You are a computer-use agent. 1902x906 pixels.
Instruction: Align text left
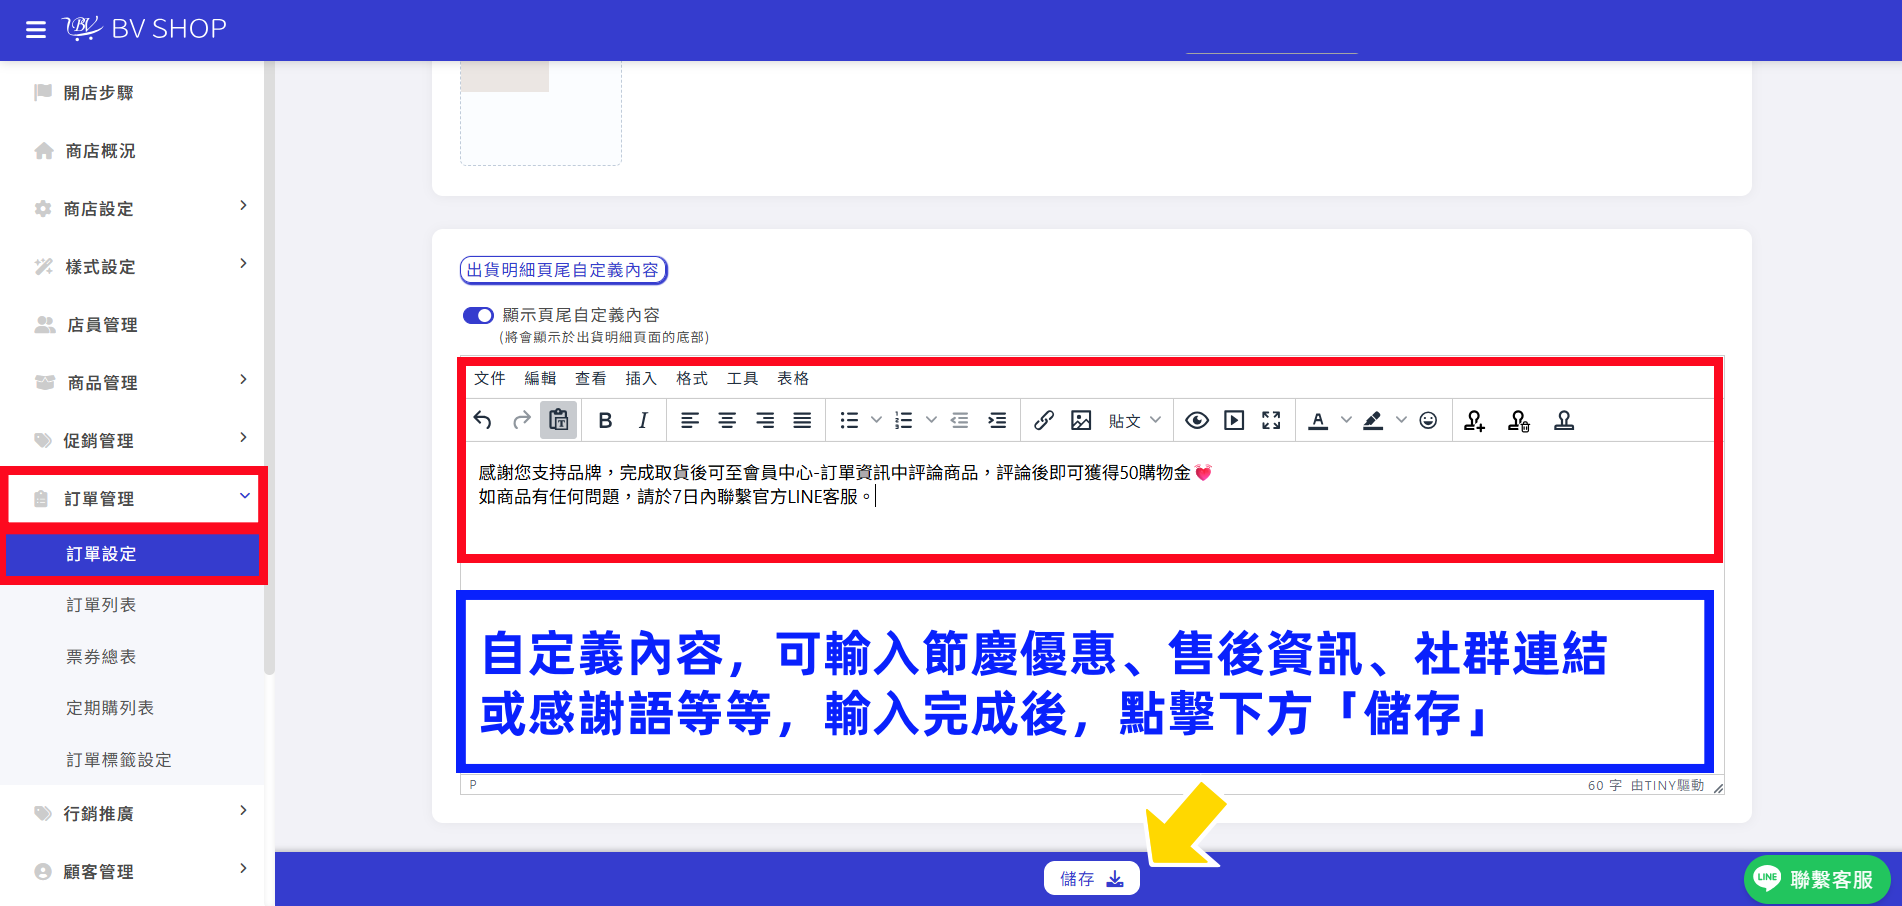pos(690,420)
